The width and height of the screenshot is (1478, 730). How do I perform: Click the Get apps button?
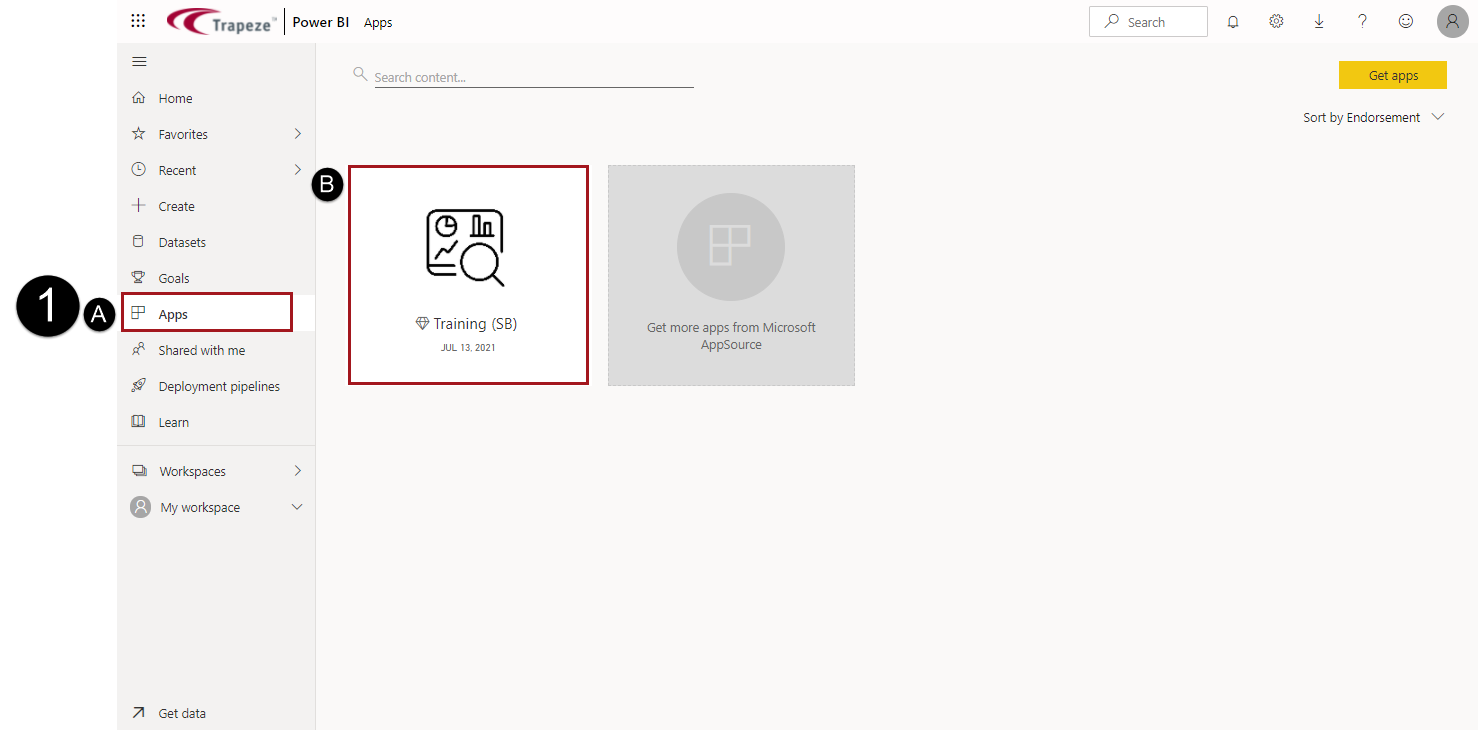tap(1392, 74)
